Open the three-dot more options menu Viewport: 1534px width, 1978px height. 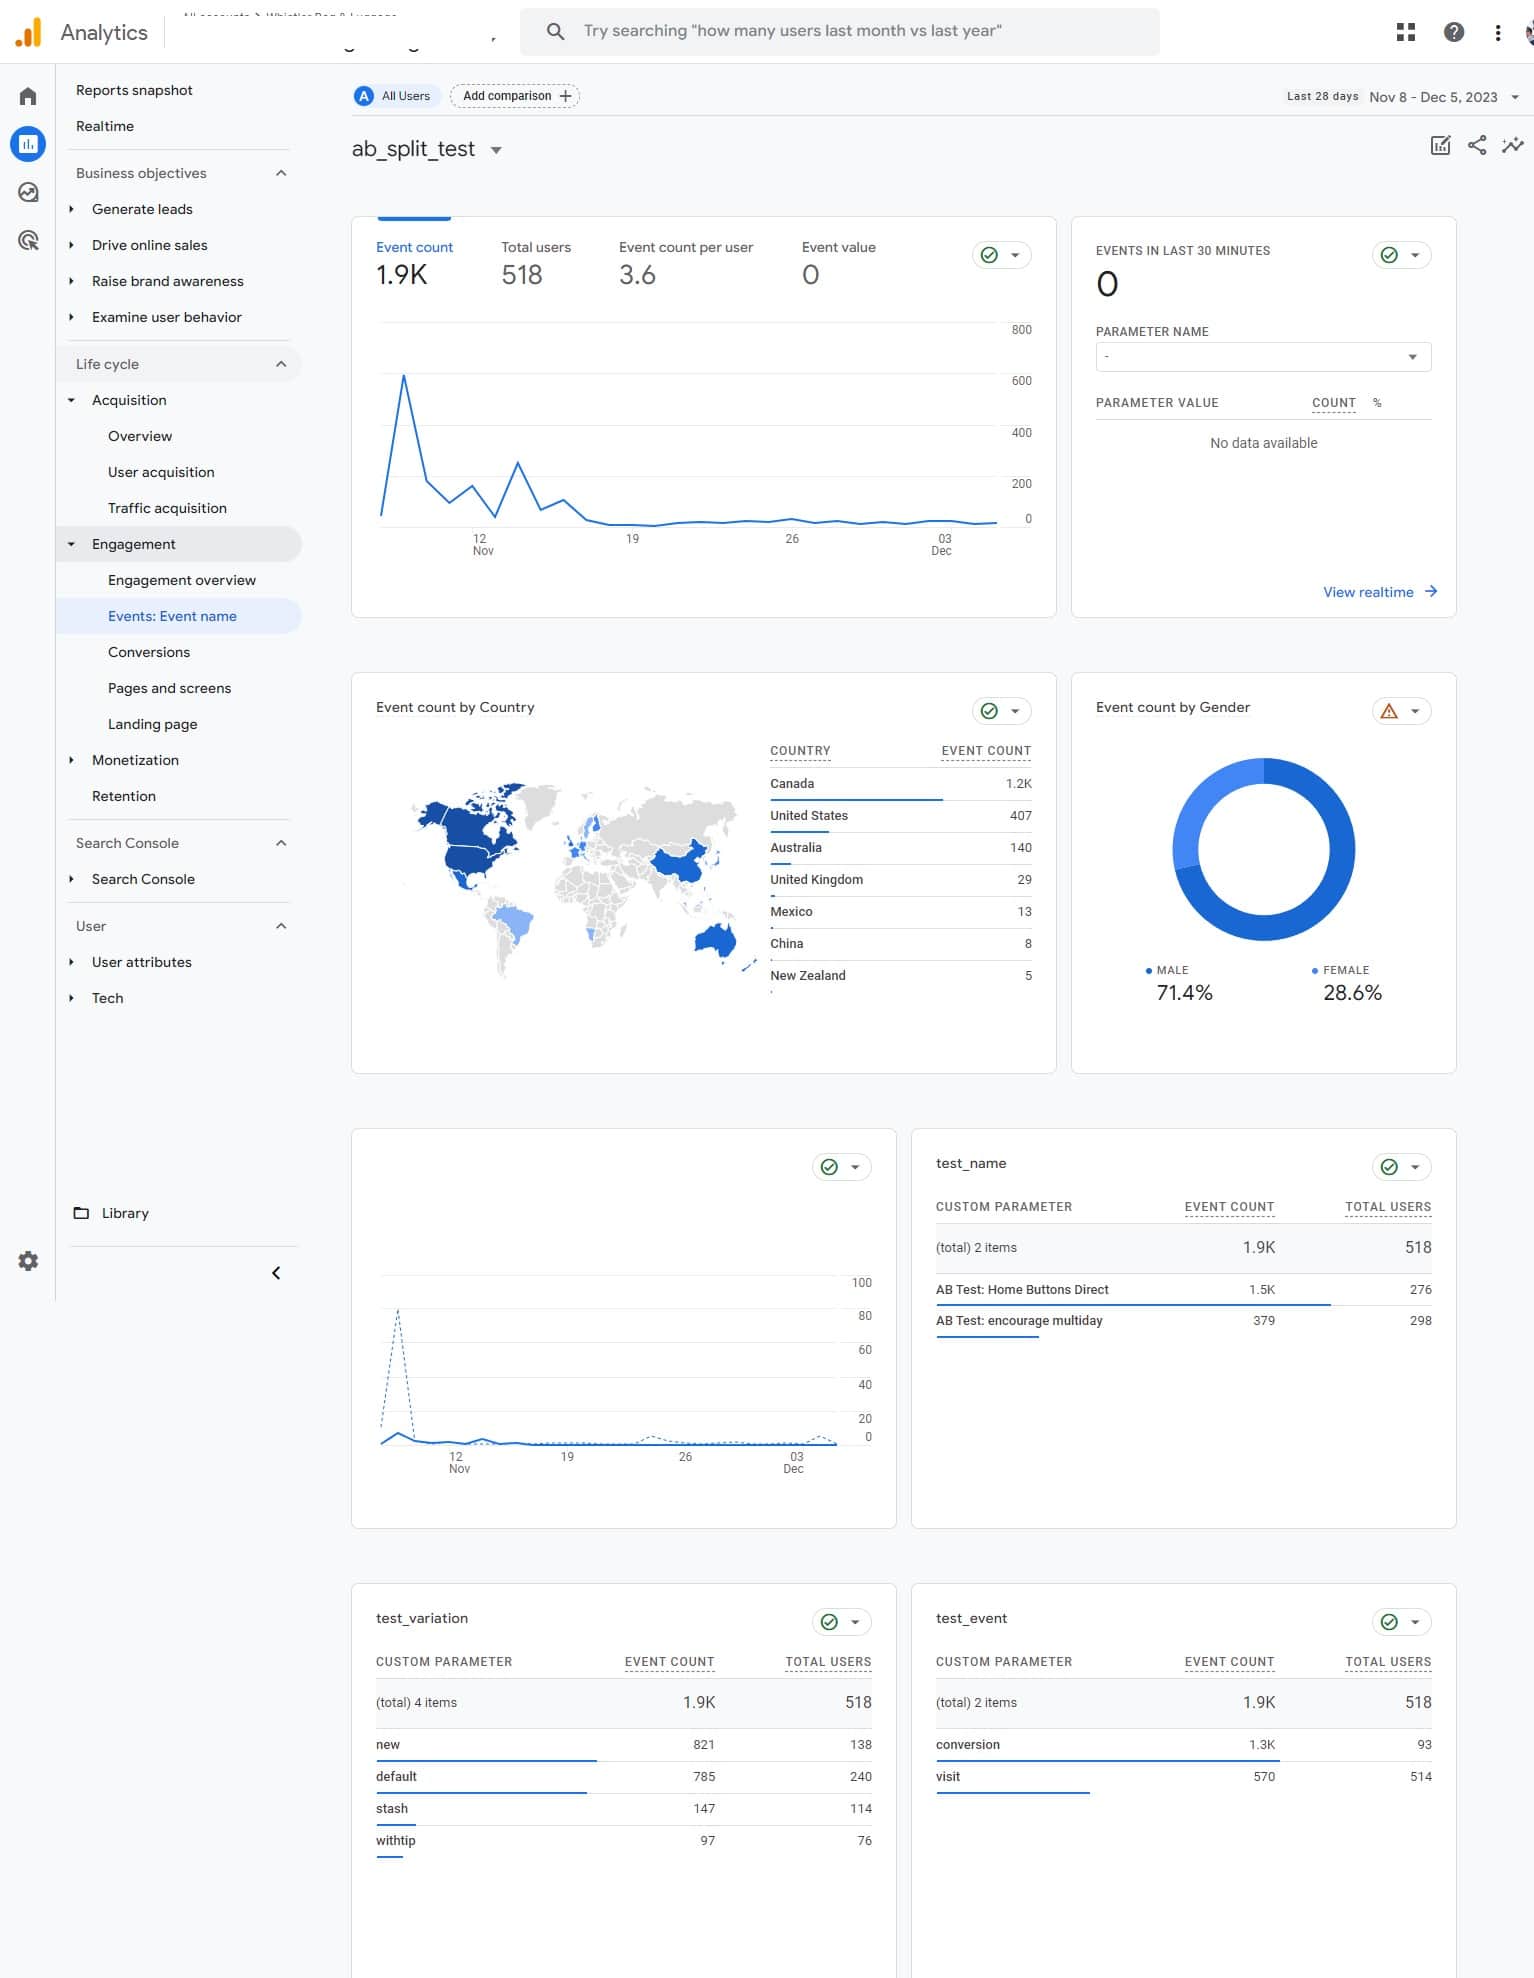1497,32
